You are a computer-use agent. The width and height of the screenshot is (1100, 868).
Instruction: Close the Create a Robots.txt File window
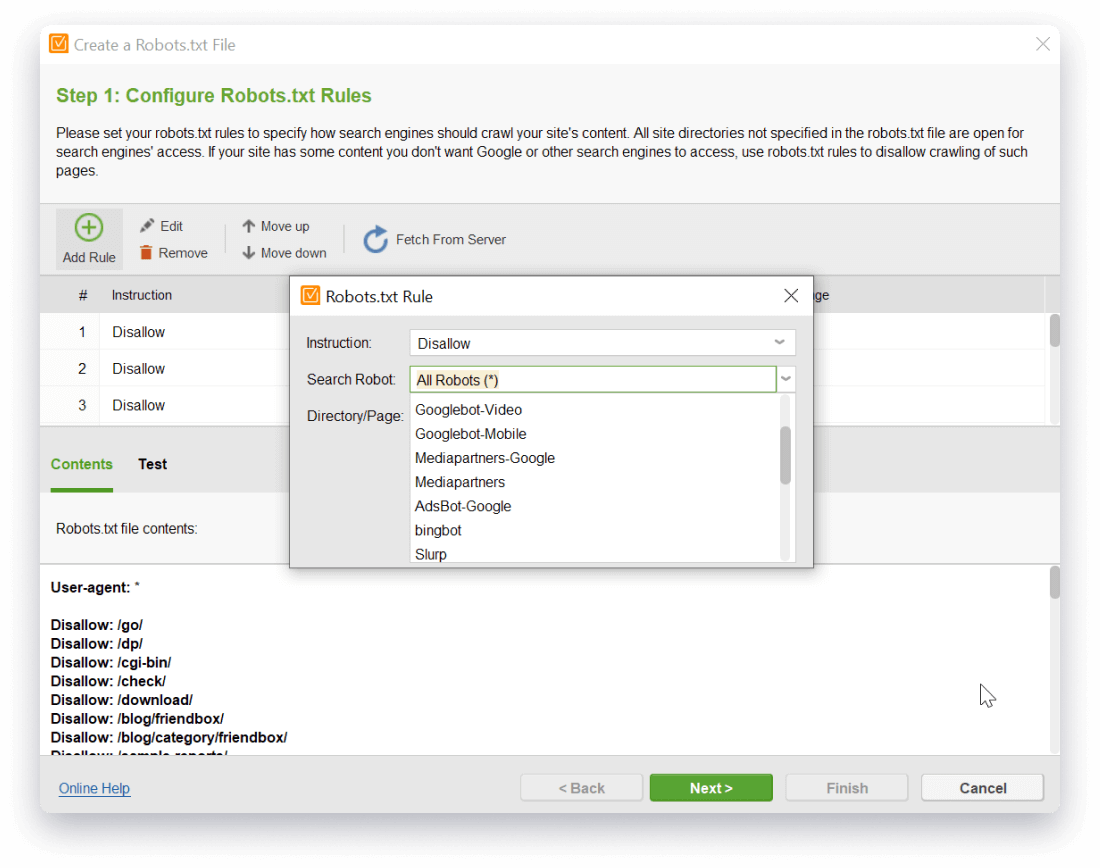pos(1042,44)
